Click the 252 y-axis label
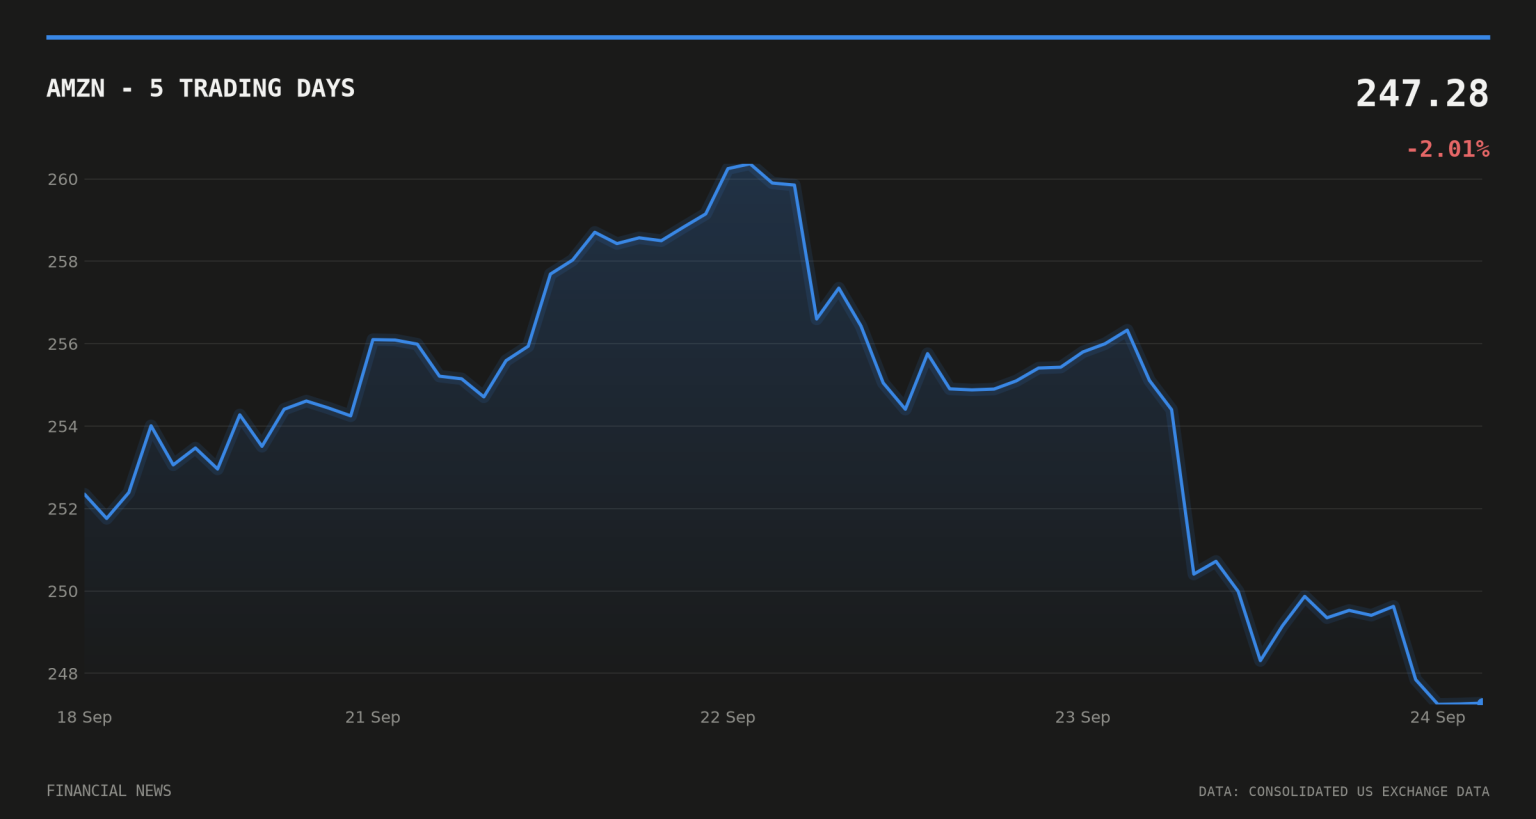This screenshot has height=819, width=1536. tap(62, 509)
